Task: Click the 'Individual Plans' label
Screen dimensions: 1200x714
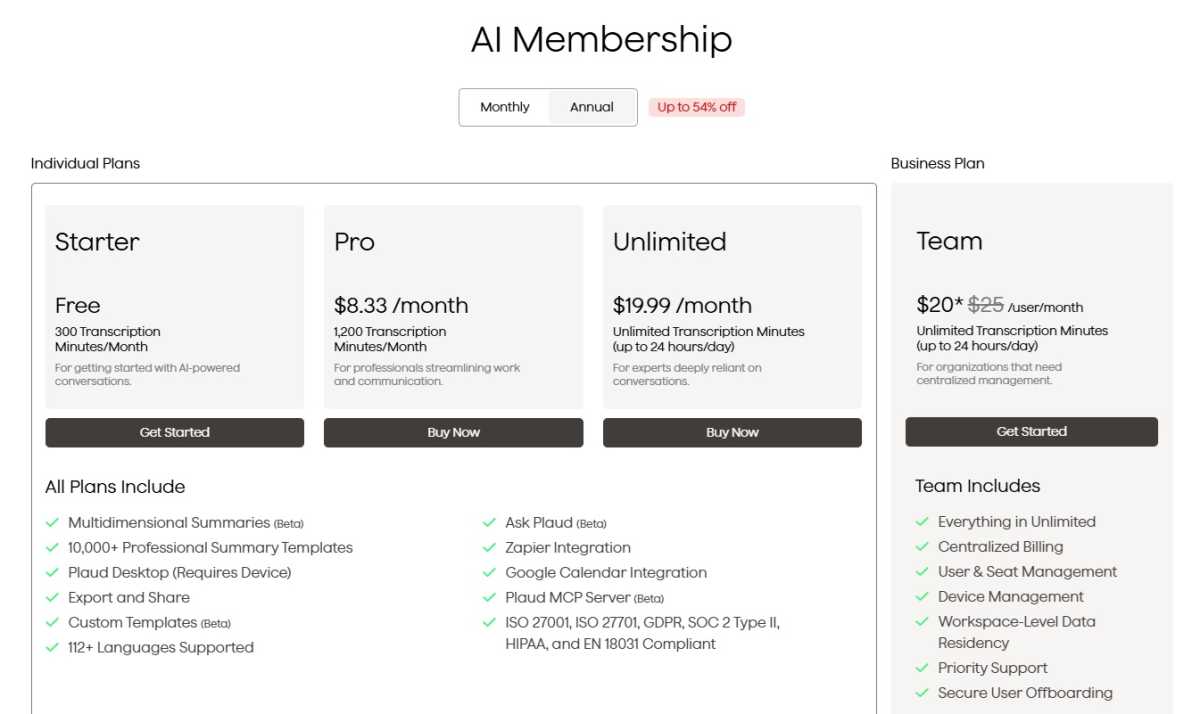Action: tap(85, 163)
